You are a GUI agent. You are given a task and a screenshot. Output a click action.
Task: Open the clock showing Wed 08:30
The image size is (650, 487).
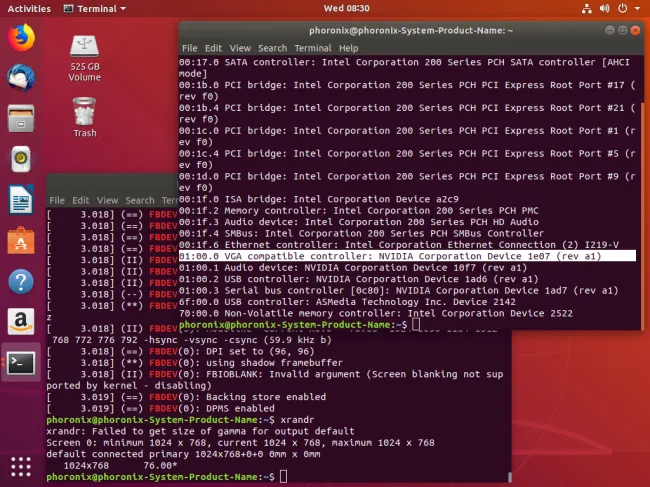click(x=347, y=8)
